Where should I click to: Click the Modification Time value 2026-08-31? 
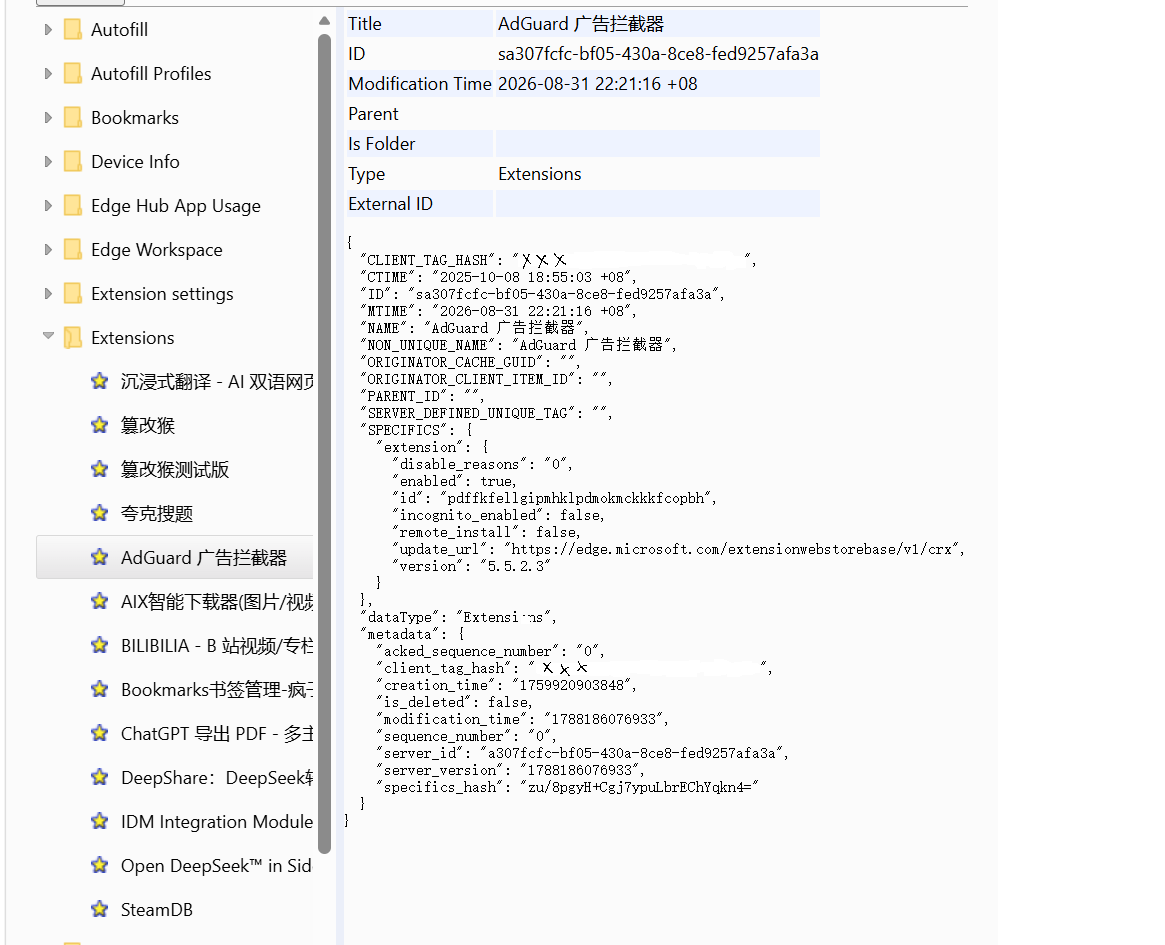[597, 83]
